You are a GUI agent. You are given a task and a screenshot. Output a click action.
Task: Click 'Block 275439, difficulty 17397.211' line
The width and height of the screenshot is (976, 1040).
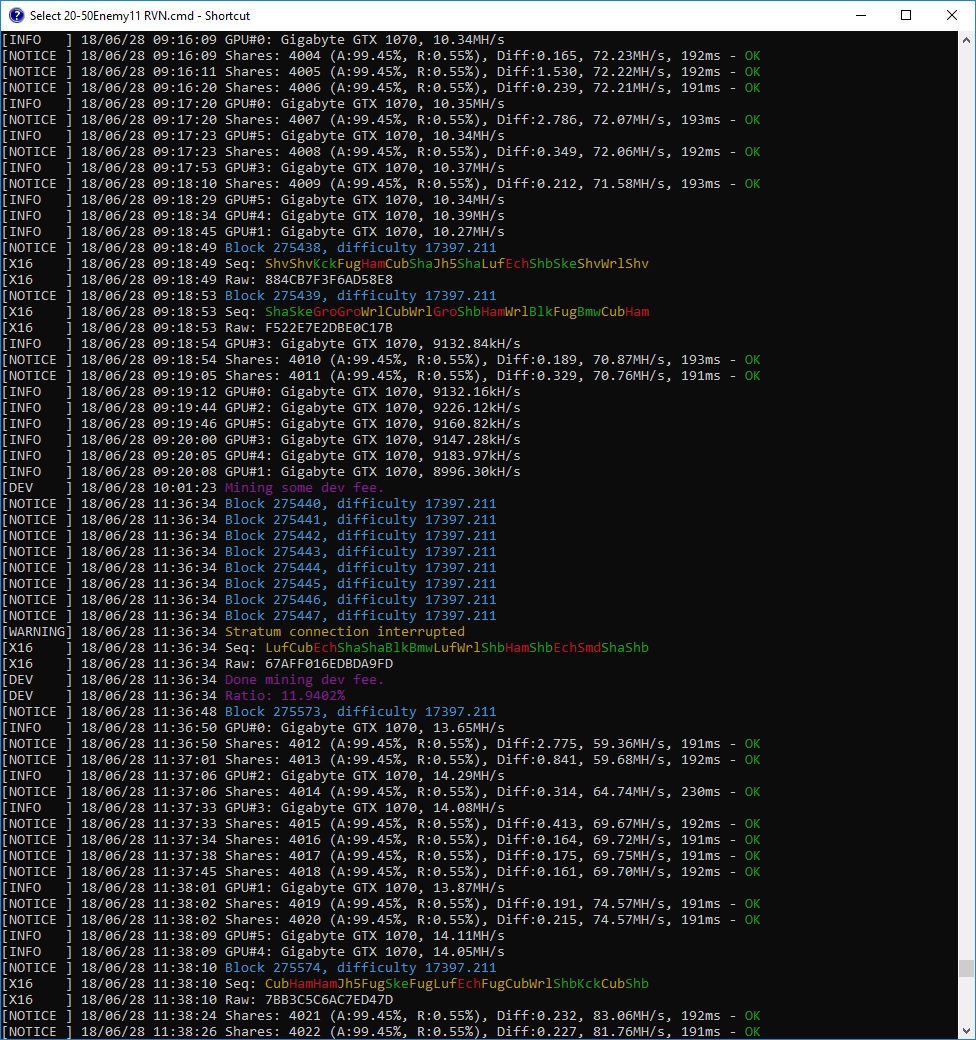pyautogui.click(x=361, y=295)
